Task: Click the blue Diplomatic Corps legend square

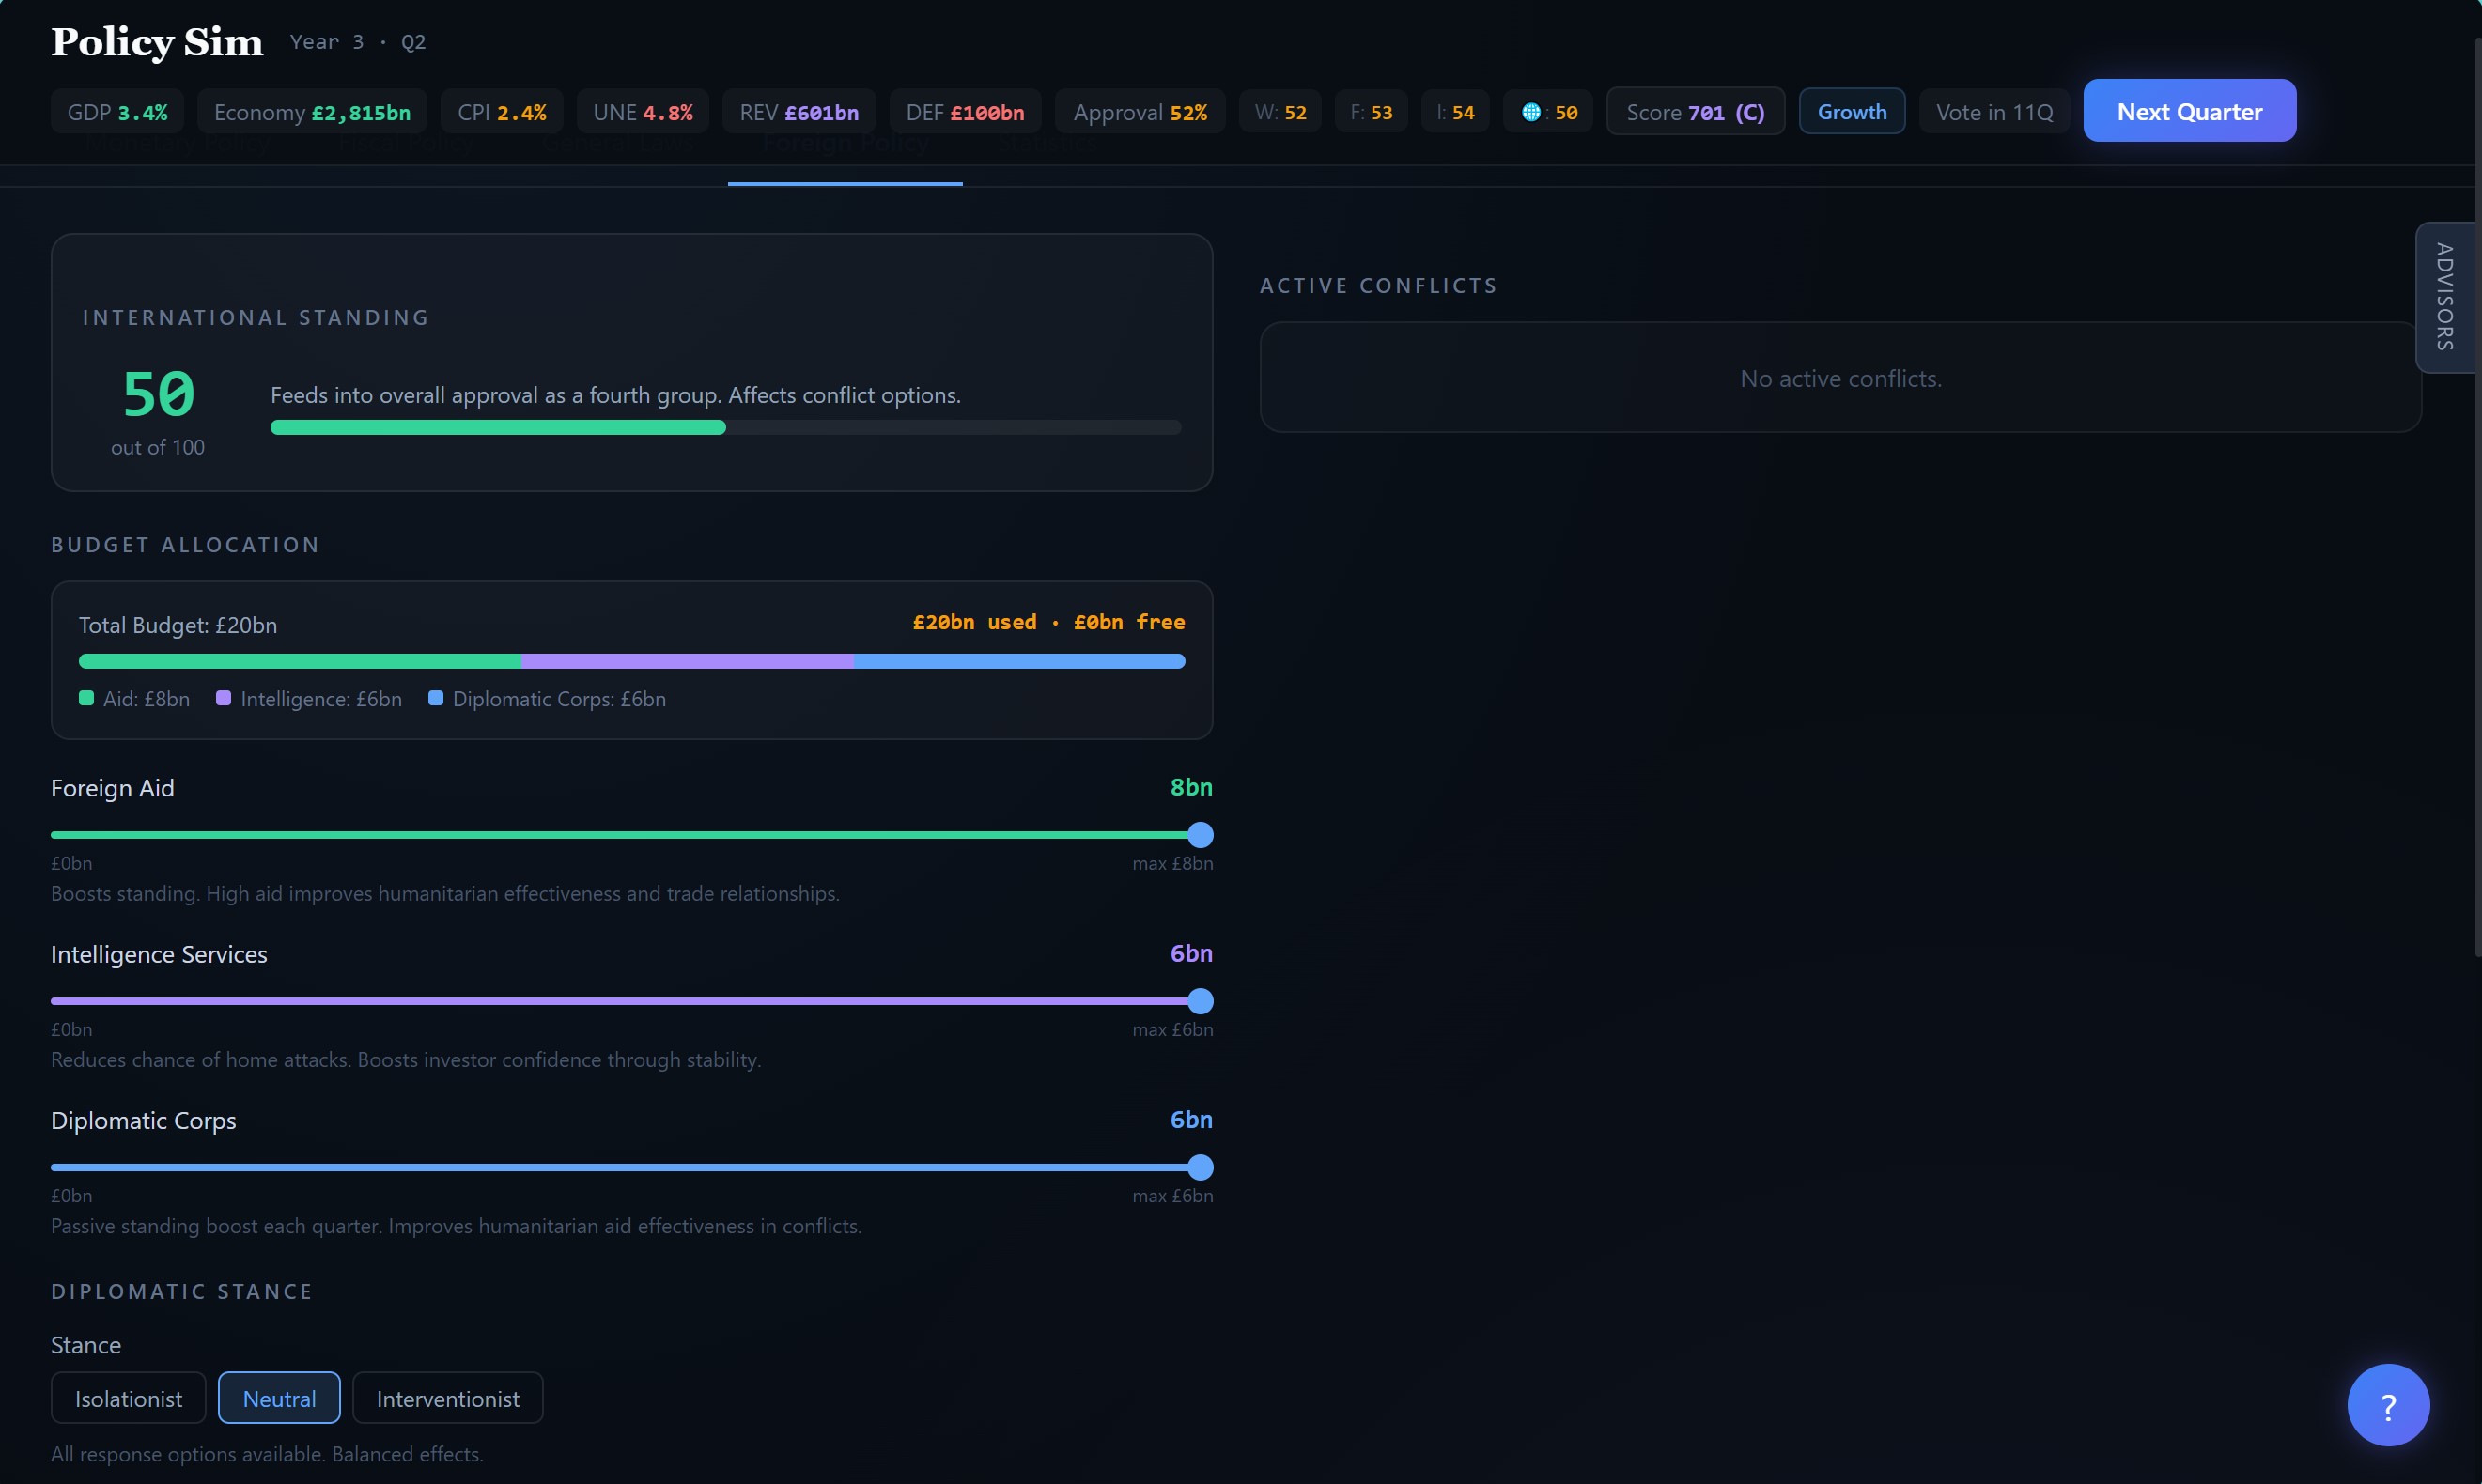Action: click(x=435, y=698)
